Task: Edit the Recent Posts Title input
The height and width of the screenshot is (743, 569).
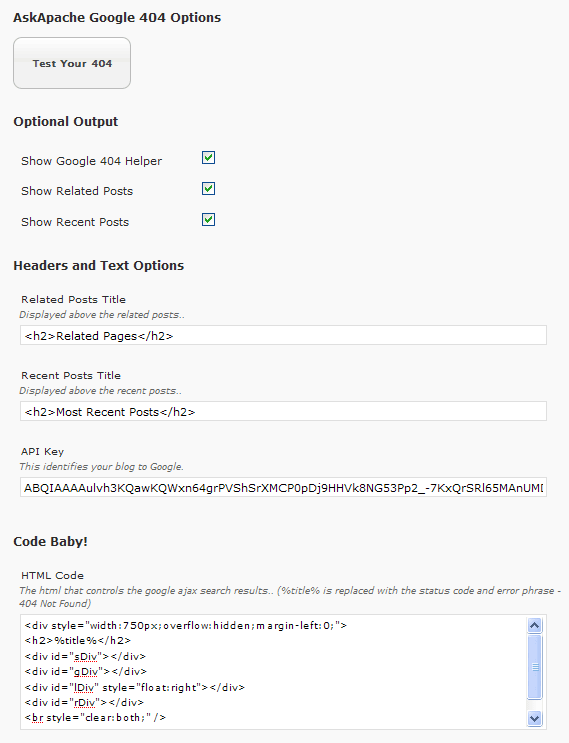Action: click(x=283, y=411)
